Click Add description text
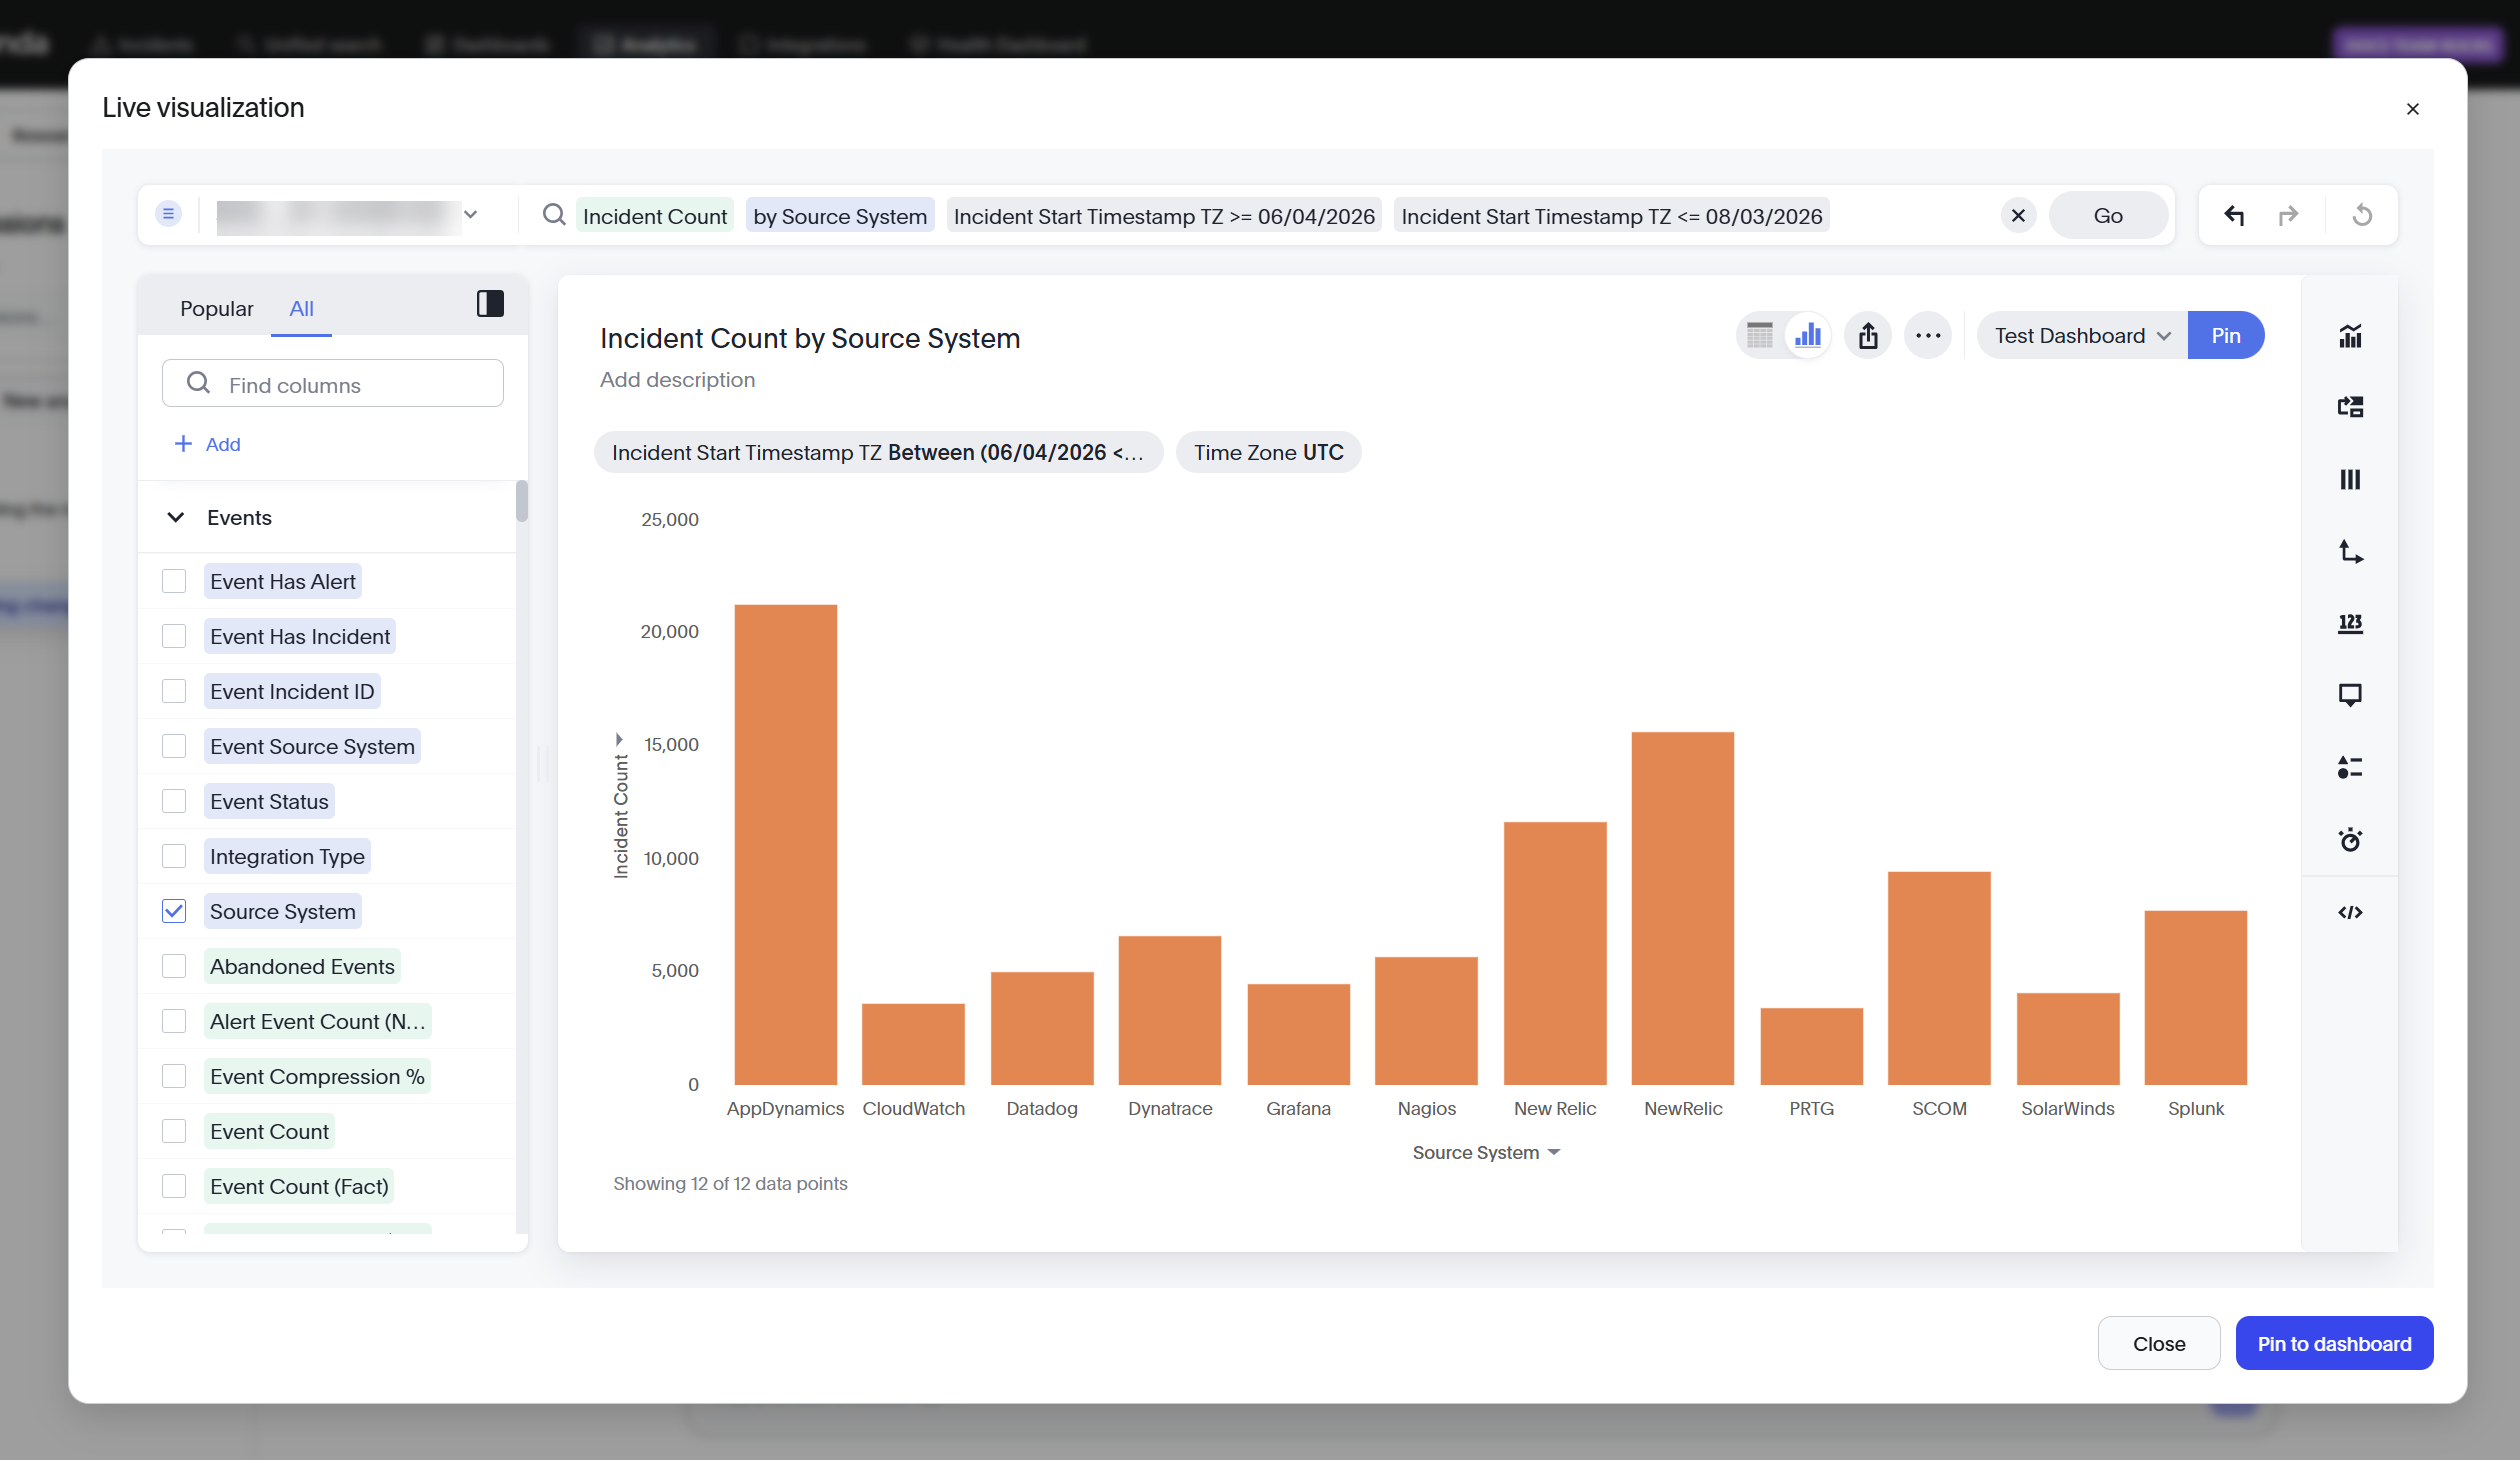Image resolution: width=2520 pixels, height=1460 pixels. 677,380
